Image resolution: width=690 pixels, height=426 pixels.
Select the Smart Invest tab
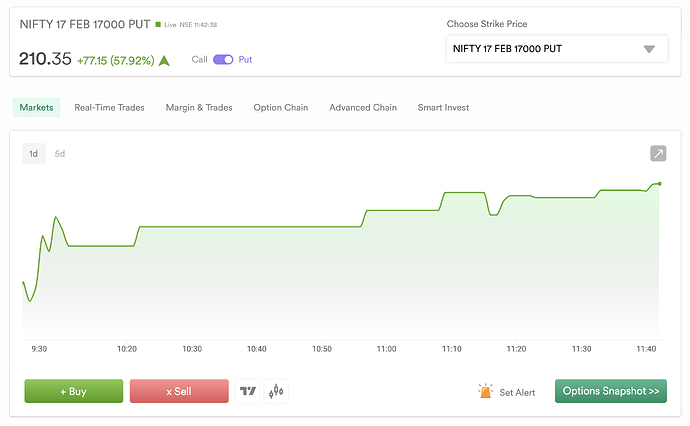[443, 107]
